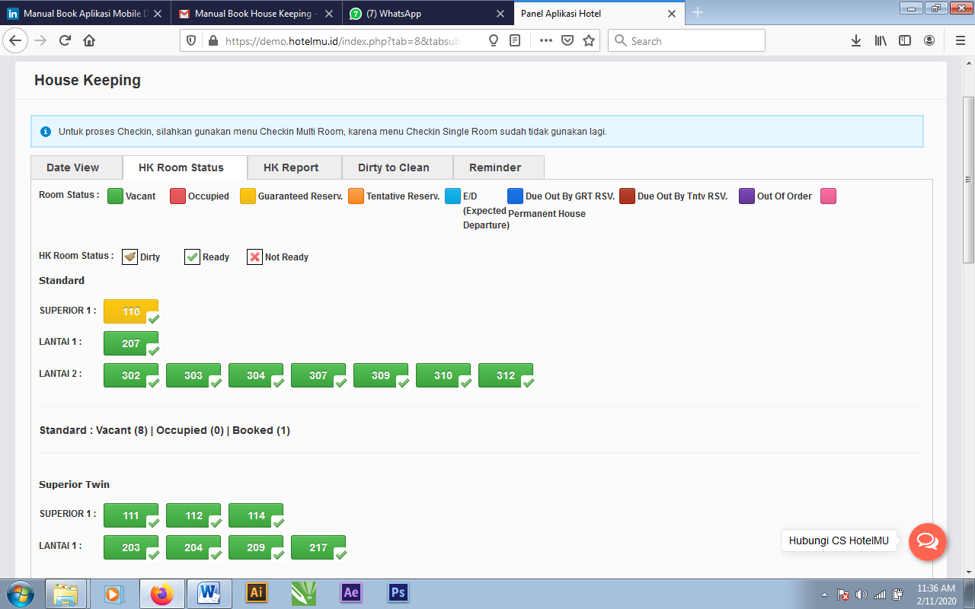Image resolution: width=975 pixels, height=609 pixels.
Task: Open the Dirty to Clean tab
Action: coord(394,168)
